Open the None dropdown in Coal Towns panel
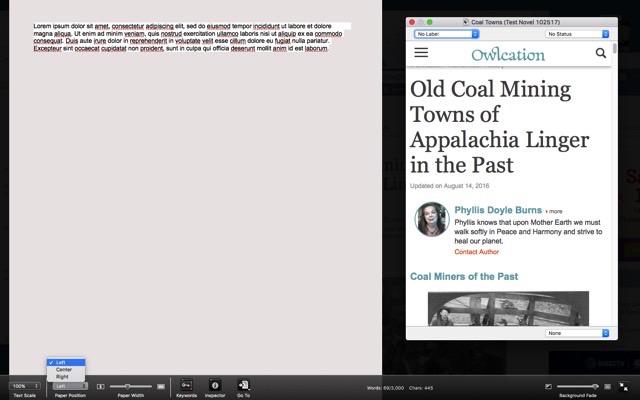This screenshot has height=400, width=640. (577, 333)
